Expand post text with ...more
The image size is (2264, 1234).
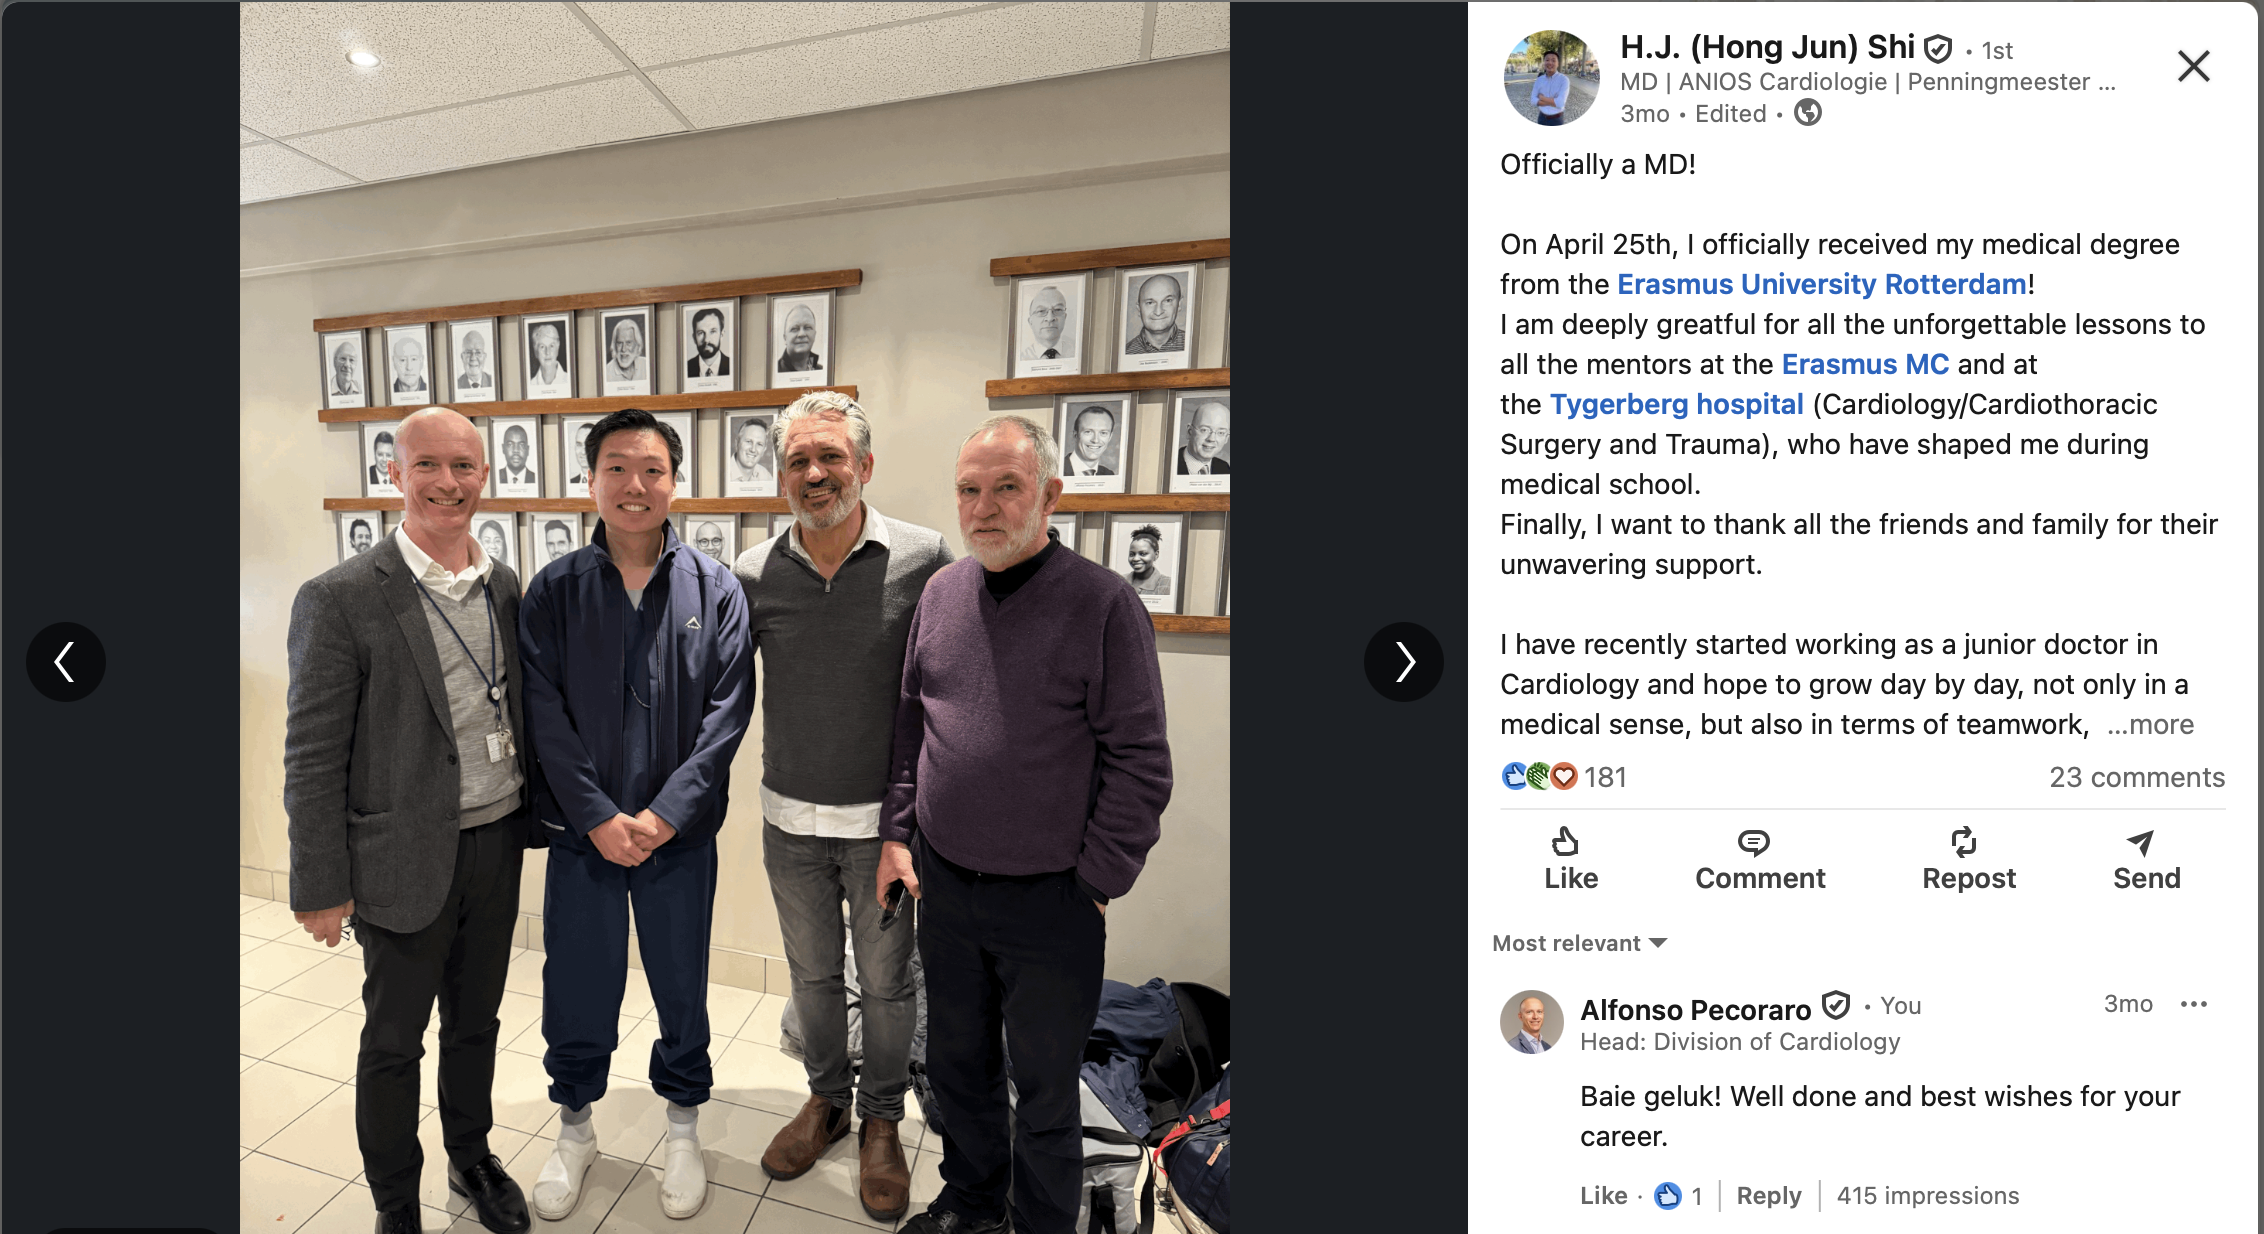[2150, 724]
